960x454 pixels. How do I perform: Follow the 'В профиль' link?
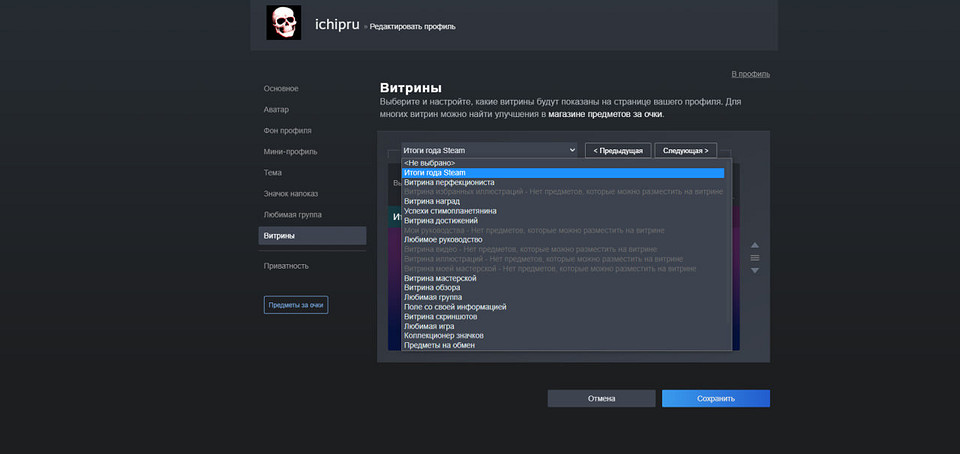point(751,74)
